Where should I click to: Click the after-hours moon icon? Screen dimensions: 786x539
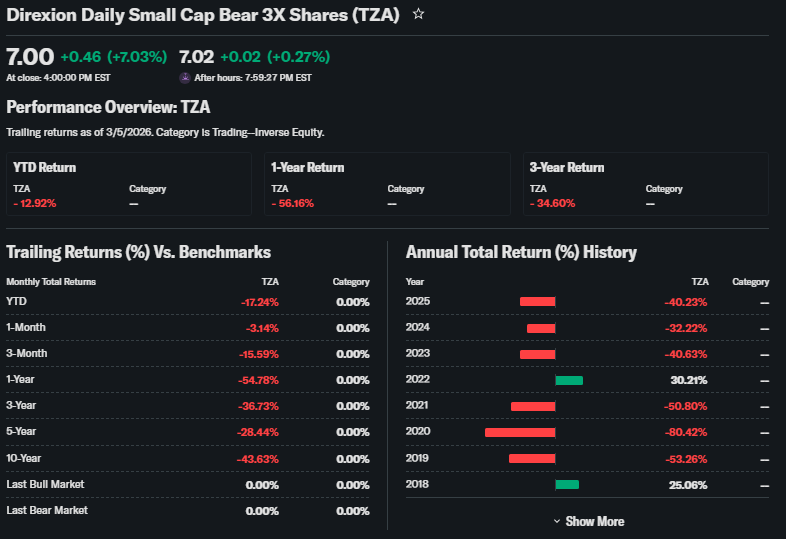pyautogui.click(x=184, y=77)
